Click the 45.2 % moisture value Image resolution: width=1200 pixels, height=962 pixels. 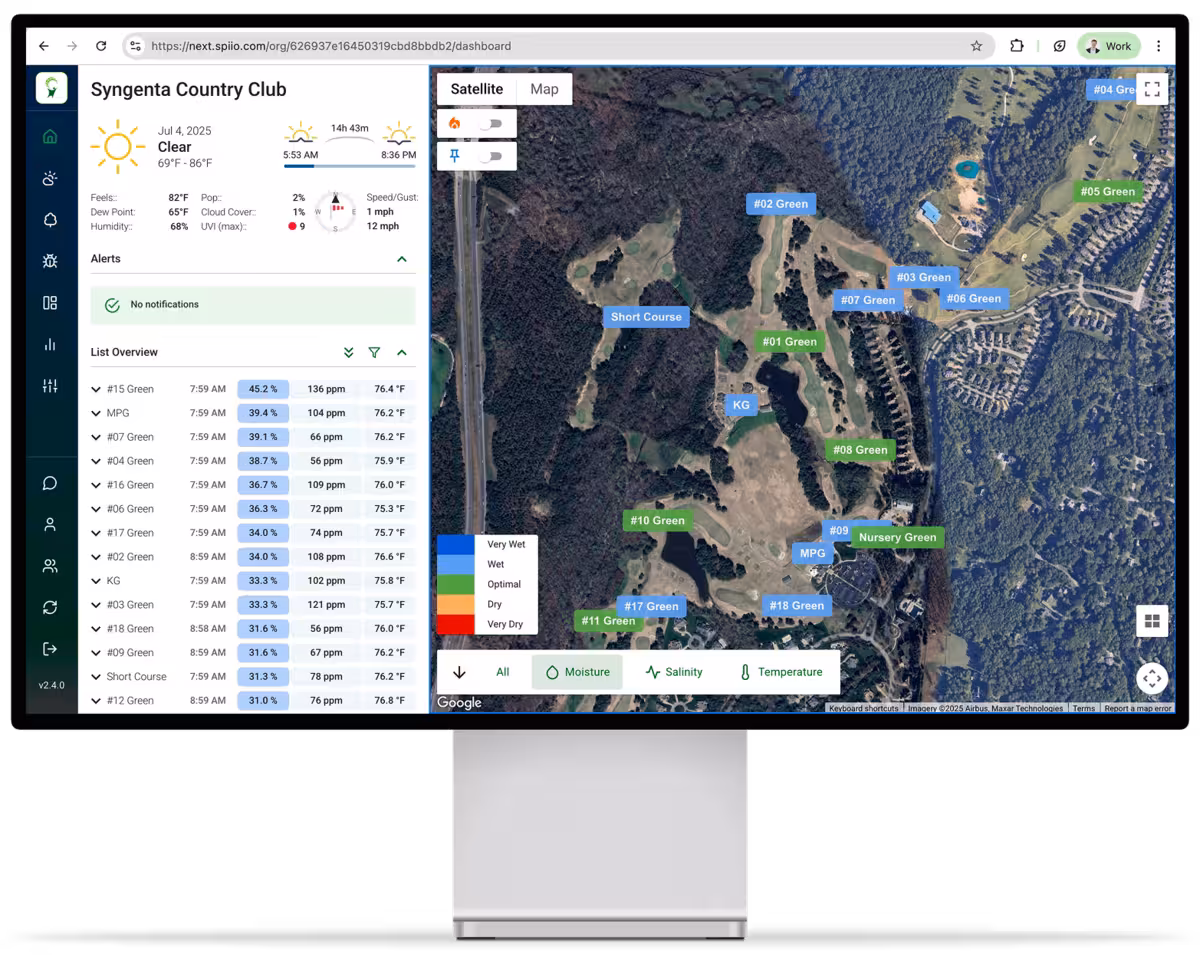point(263,389)
